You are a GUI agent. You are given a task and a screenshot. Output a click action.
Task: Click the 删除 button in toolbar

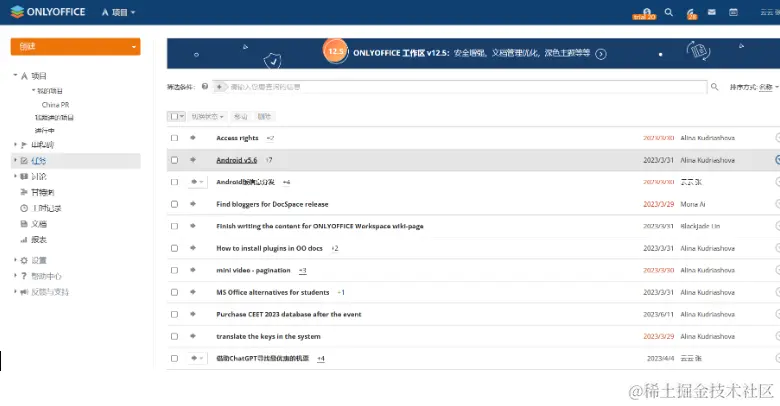tap(264, 116)
